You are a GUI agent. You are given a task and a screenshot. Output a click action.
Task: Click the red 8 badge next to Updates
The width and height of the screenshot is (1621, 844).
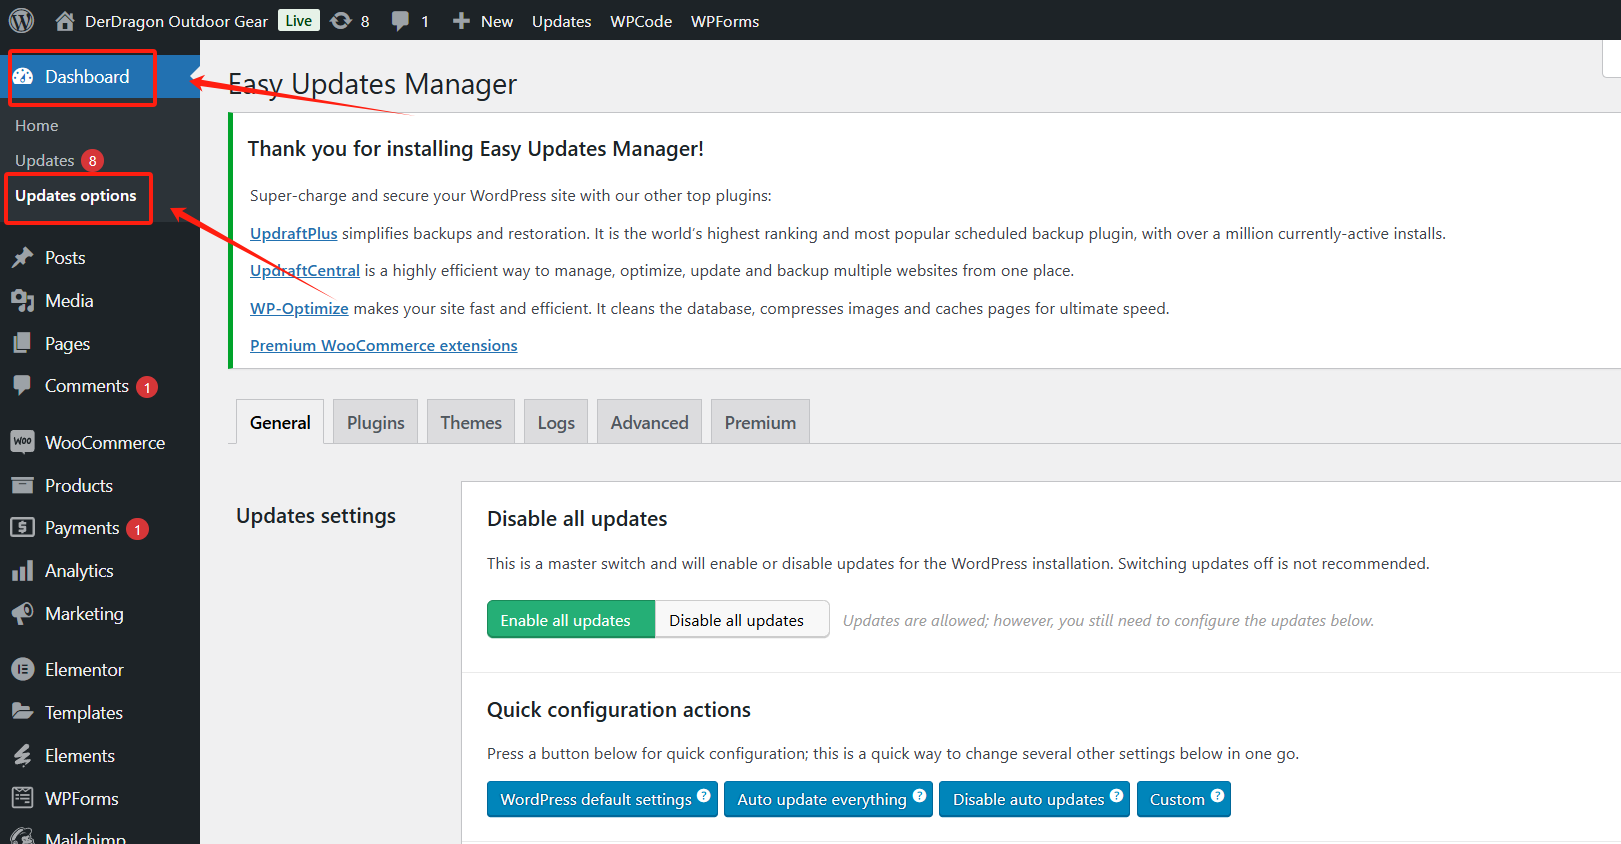(x=93, y=160)
